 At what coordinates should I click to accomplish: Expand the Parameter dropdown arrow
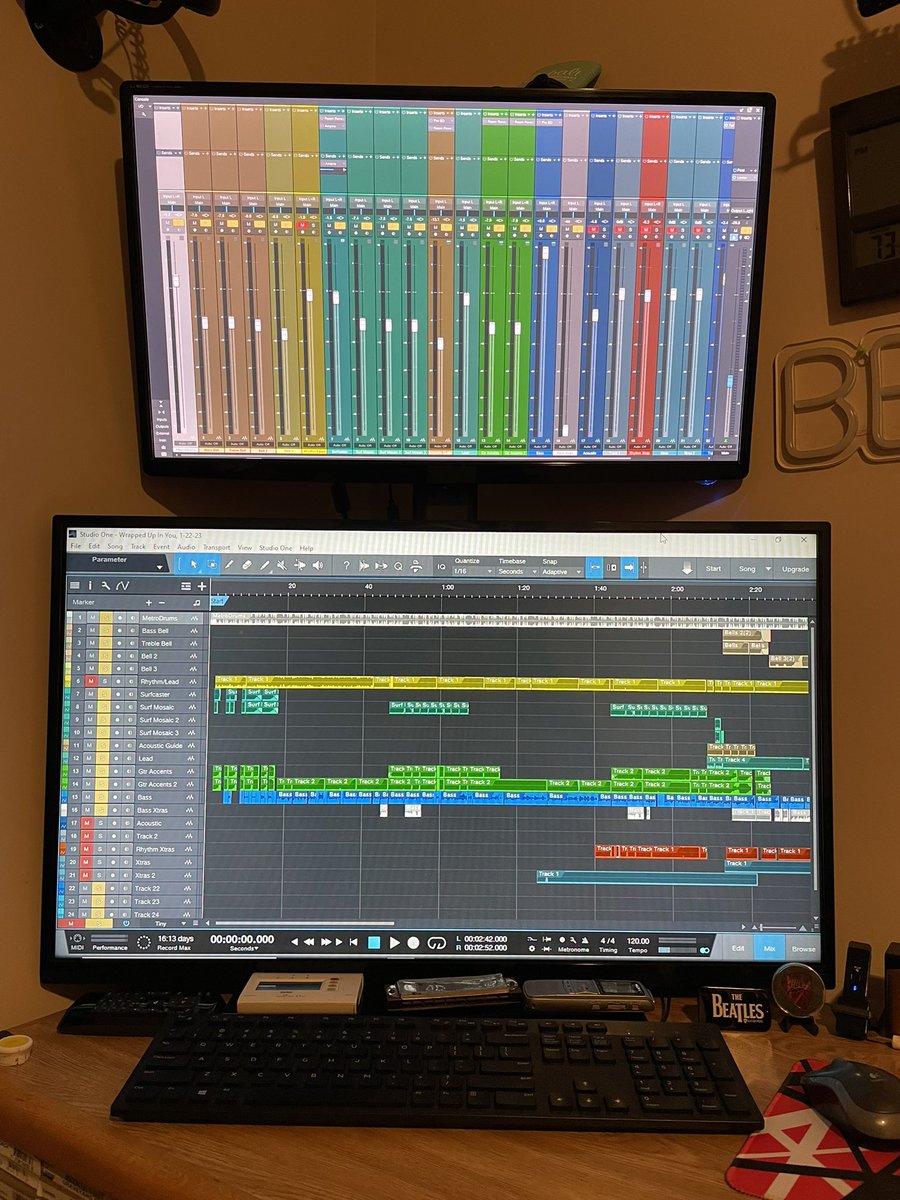[x=160, y=568]
